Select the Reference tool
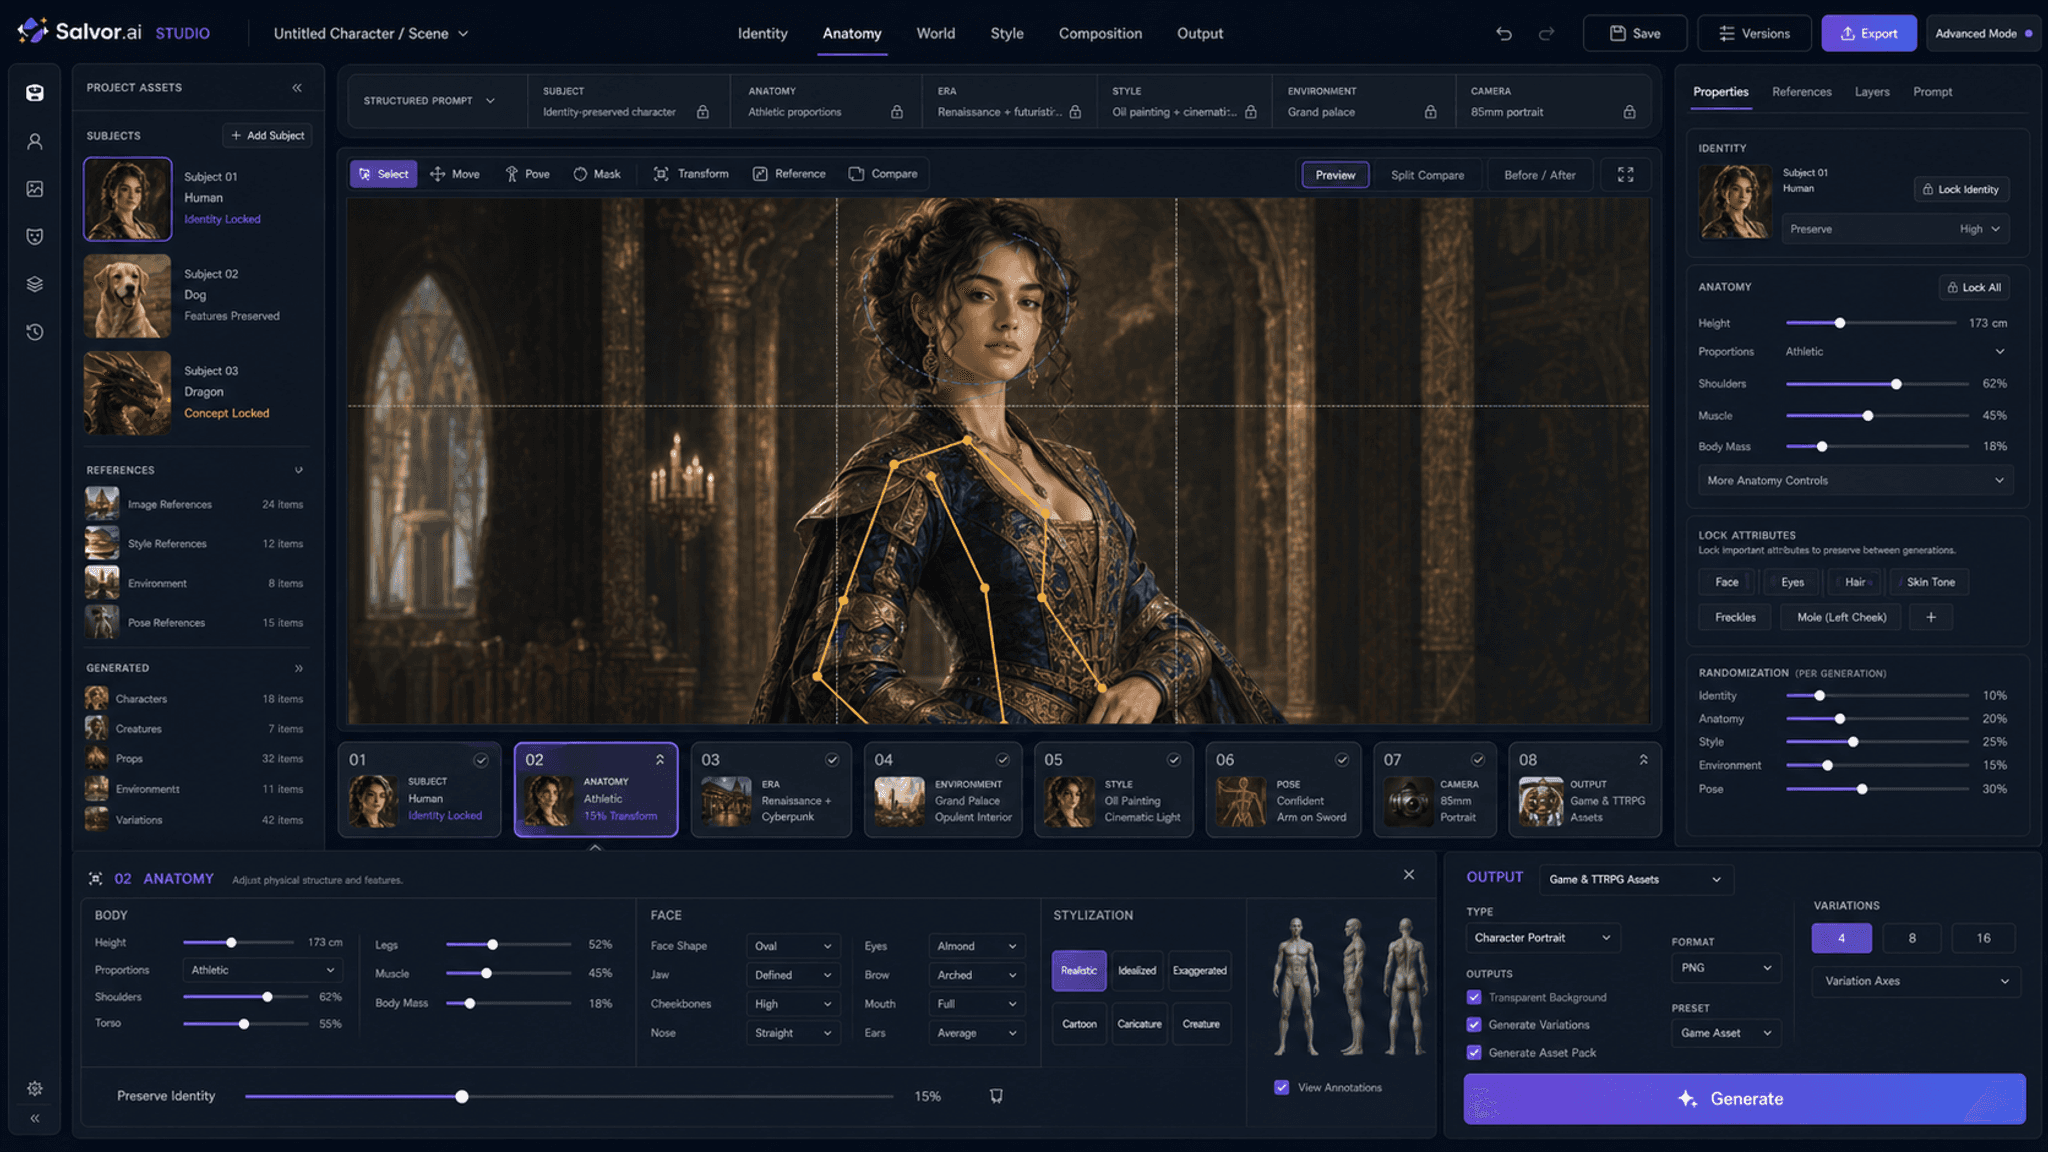 coord(789,174)
